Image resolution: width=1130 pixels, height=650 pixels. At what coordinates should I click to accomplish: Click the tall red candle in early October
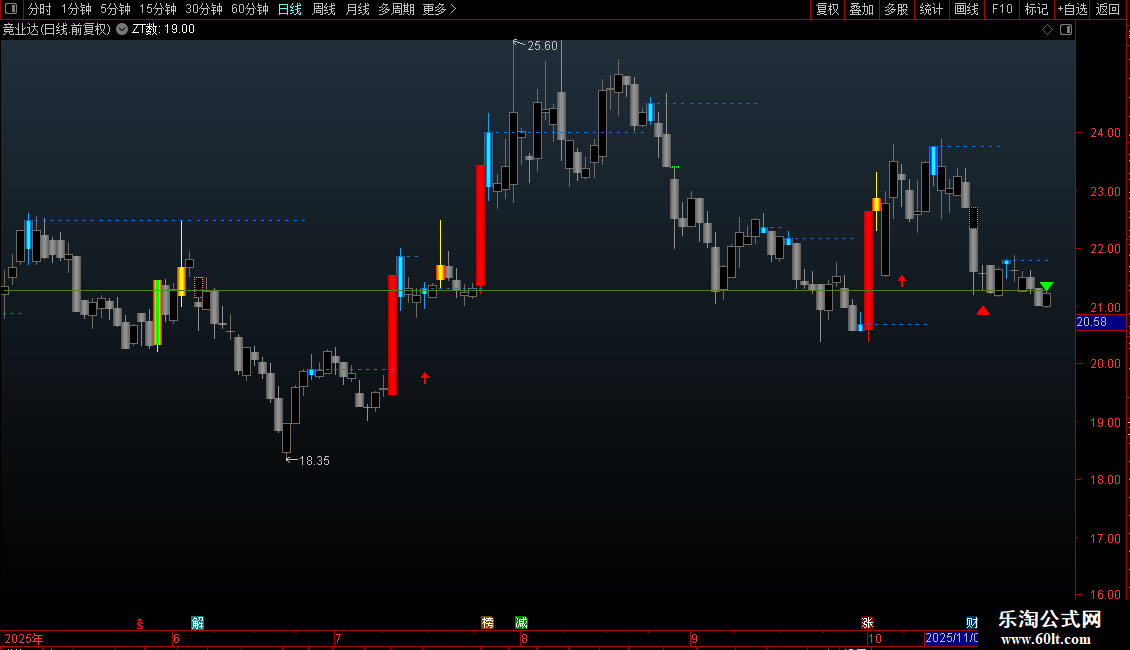click(x=868, y=270)
